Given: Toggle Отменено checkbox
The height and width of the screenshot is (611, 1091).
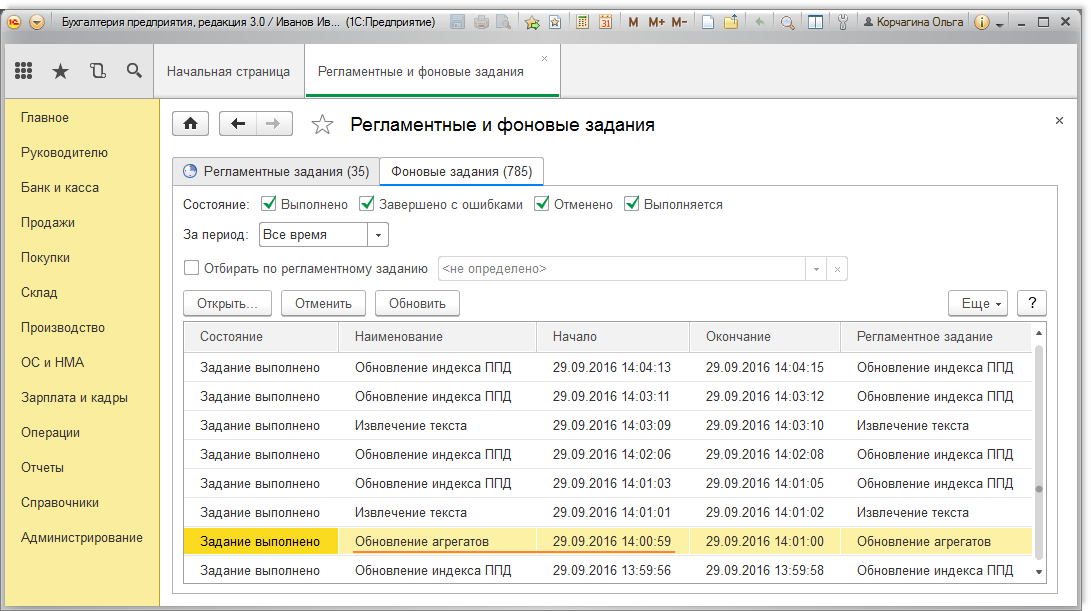Looking at the screenshot, I should (x=541, y=204).
